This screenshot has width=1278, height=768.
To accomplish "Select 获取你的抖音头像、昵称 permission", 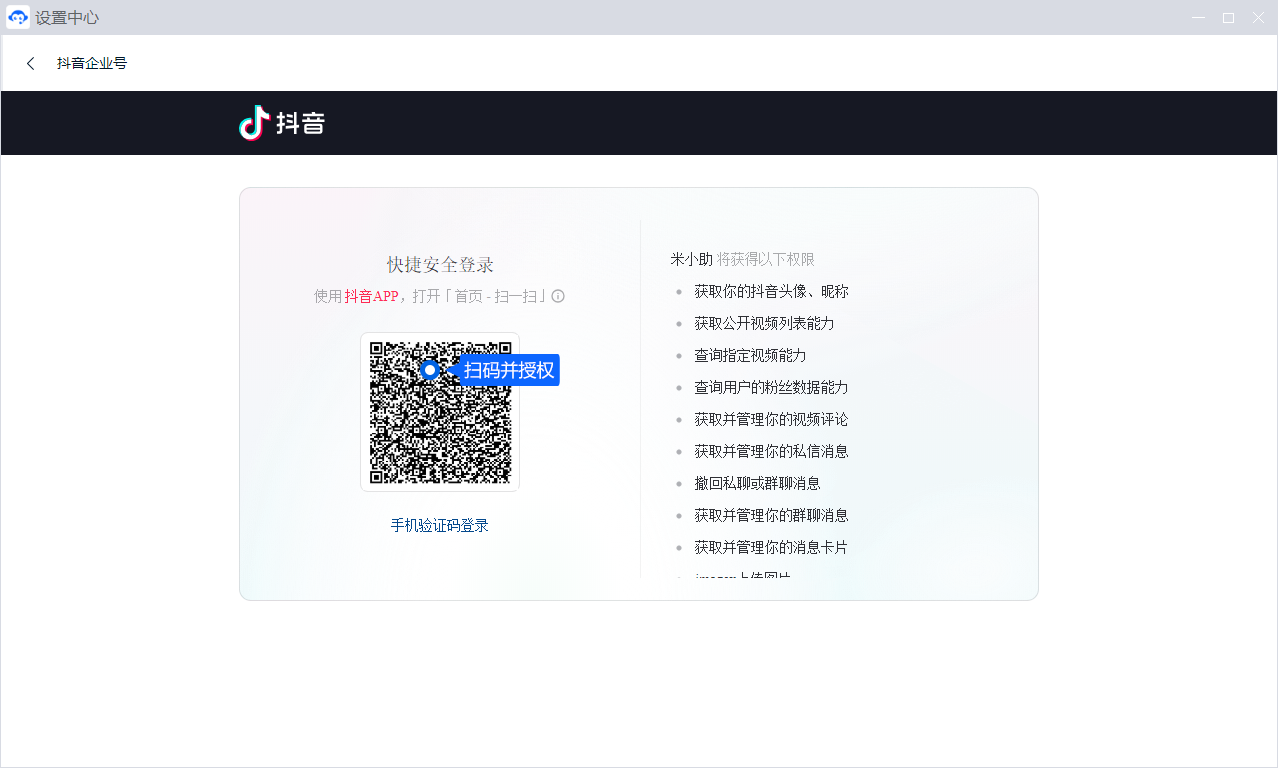I will tap(771, 291).
